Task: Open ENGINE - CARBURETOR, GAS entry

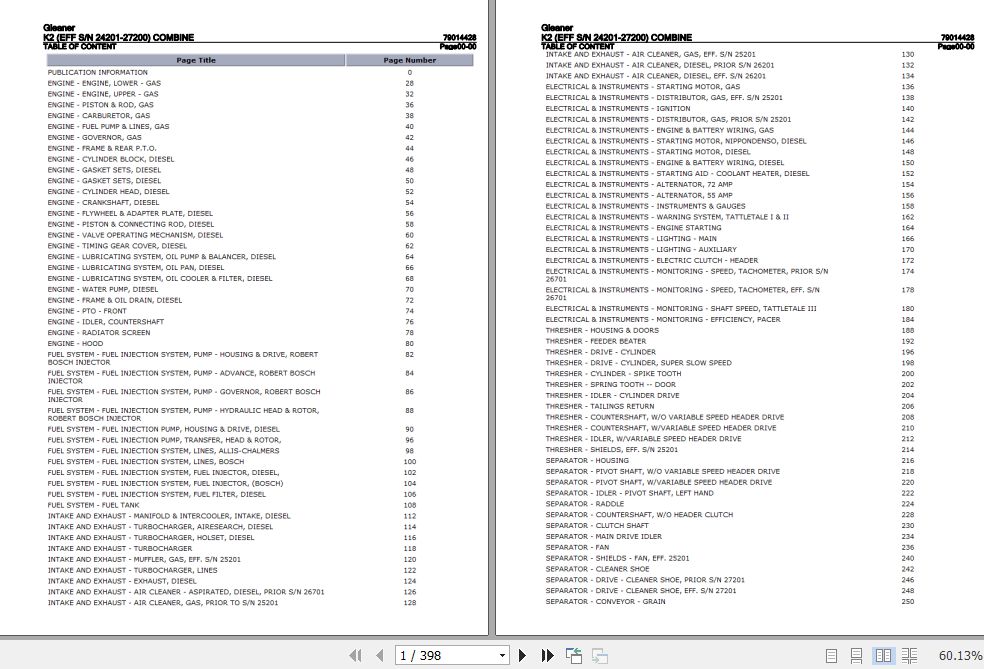Action: pos(99,115)
